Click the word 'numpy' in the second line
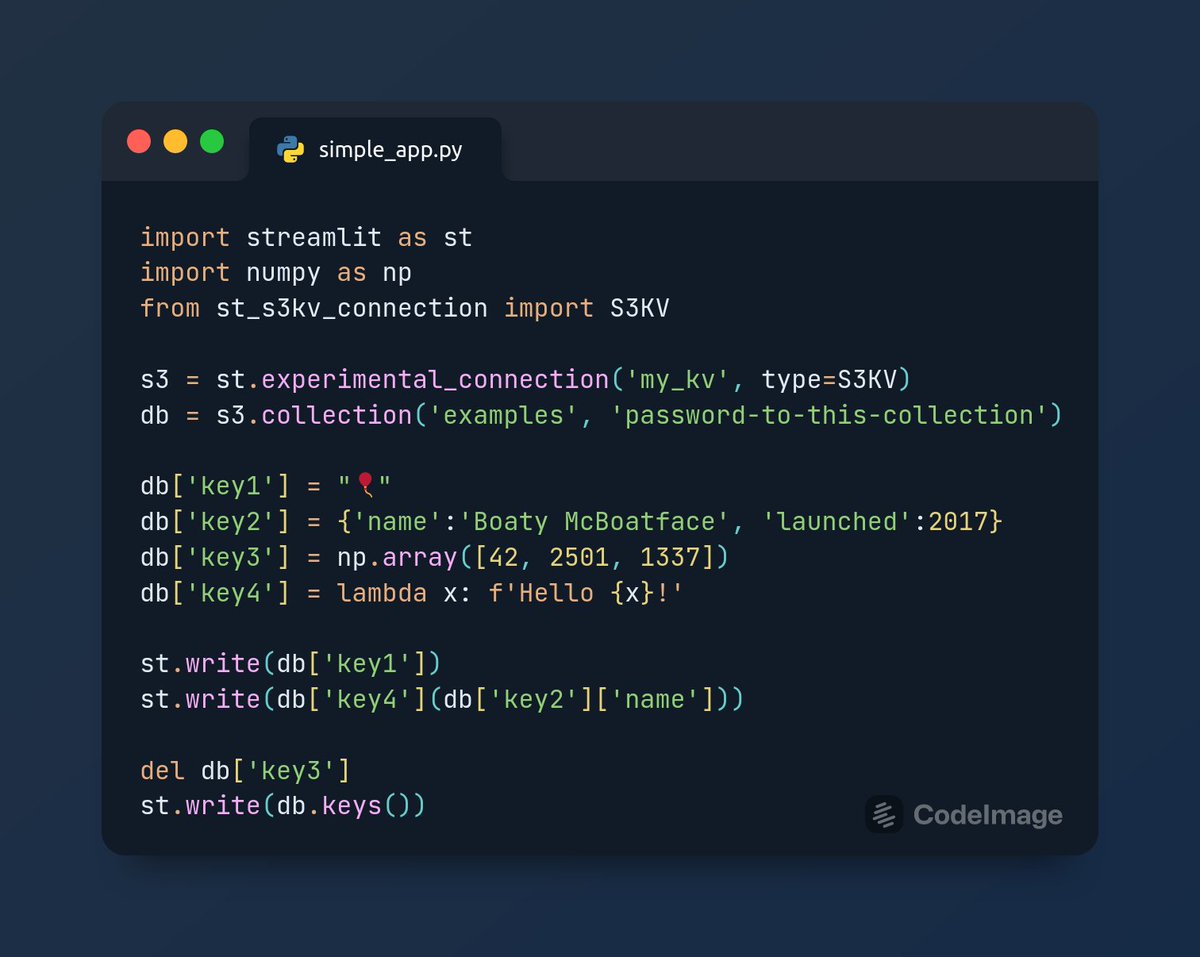Image resolution: width=1200 pixels, height=957 pixels. click(284, 273)
